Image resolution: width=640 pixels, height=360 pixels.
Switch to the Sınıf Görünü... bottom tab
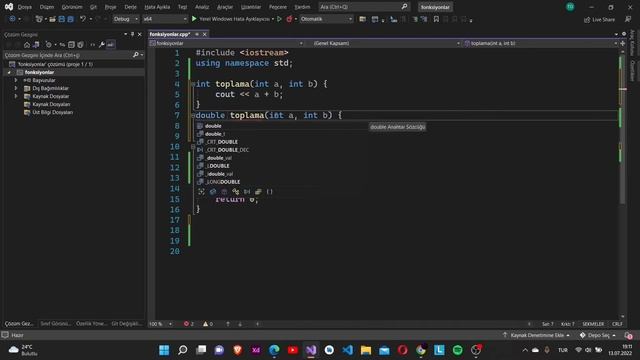click(x=56, y=323)
